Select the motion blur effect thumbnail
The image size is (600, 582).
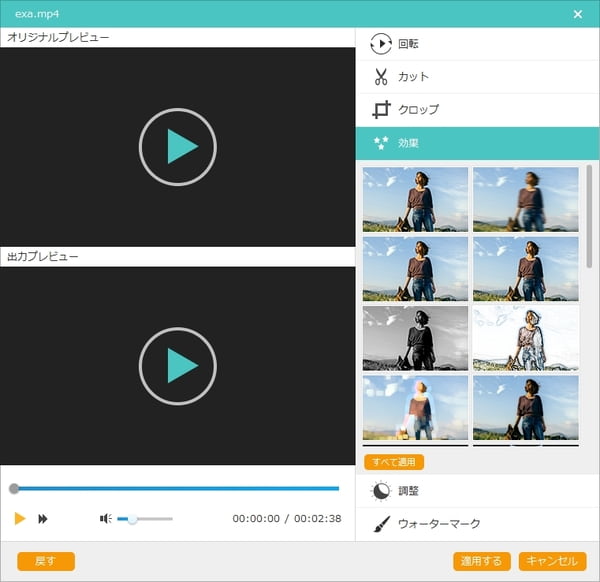pos(525,199)
